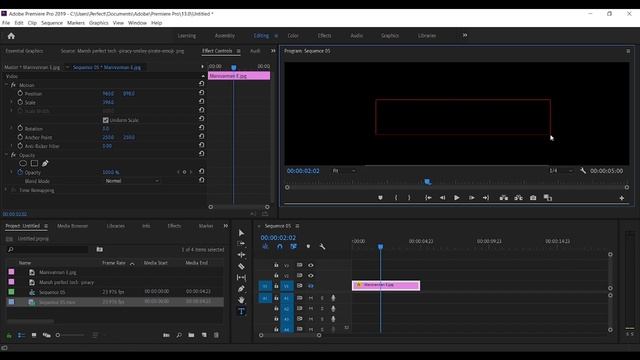Screen dimensions: 640x360
Task: Select the Selection tool arrow
Action: [x=241, y=233]
